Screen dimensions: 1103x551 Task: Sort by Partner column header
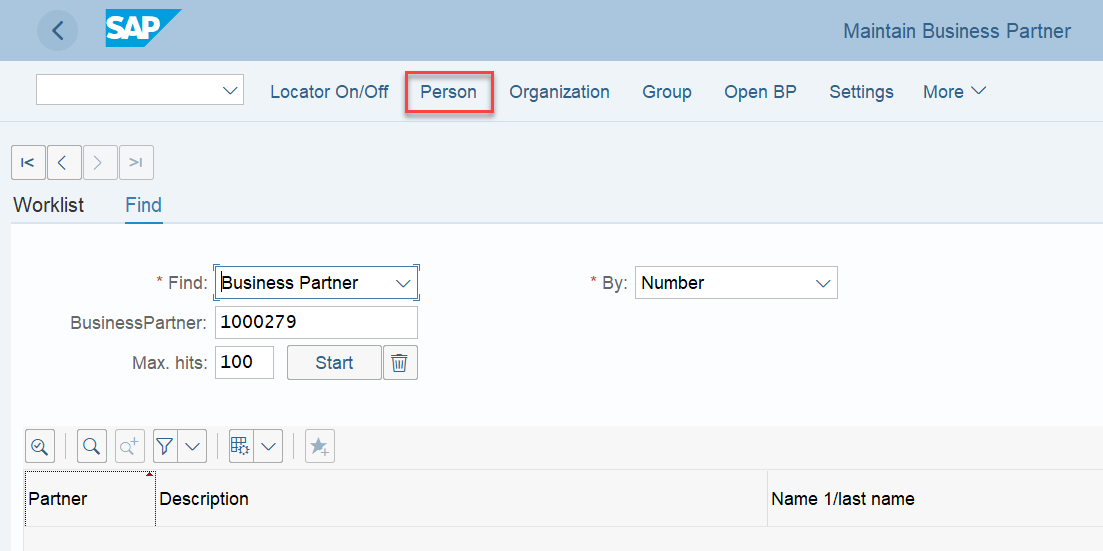(x=89, y=498)
